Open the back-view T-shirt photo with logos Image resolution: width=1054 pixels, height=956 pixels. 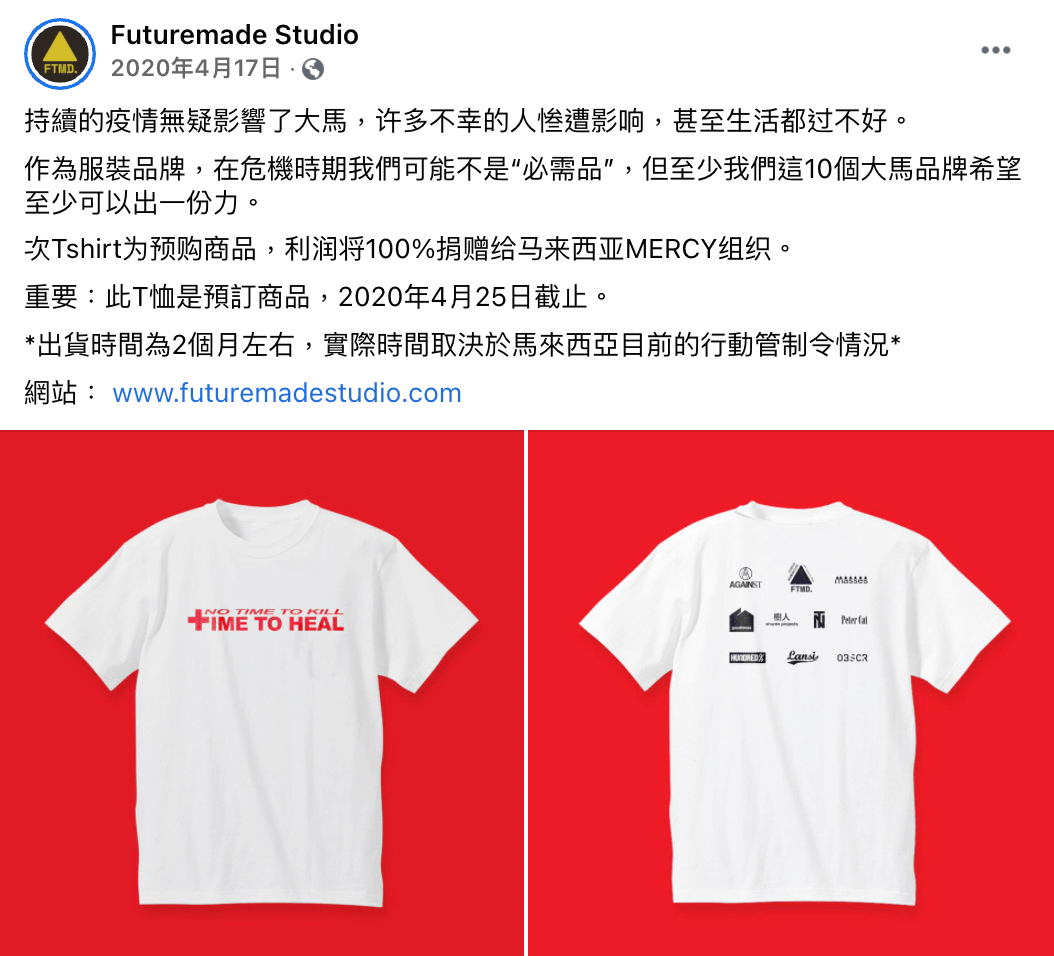791,692
